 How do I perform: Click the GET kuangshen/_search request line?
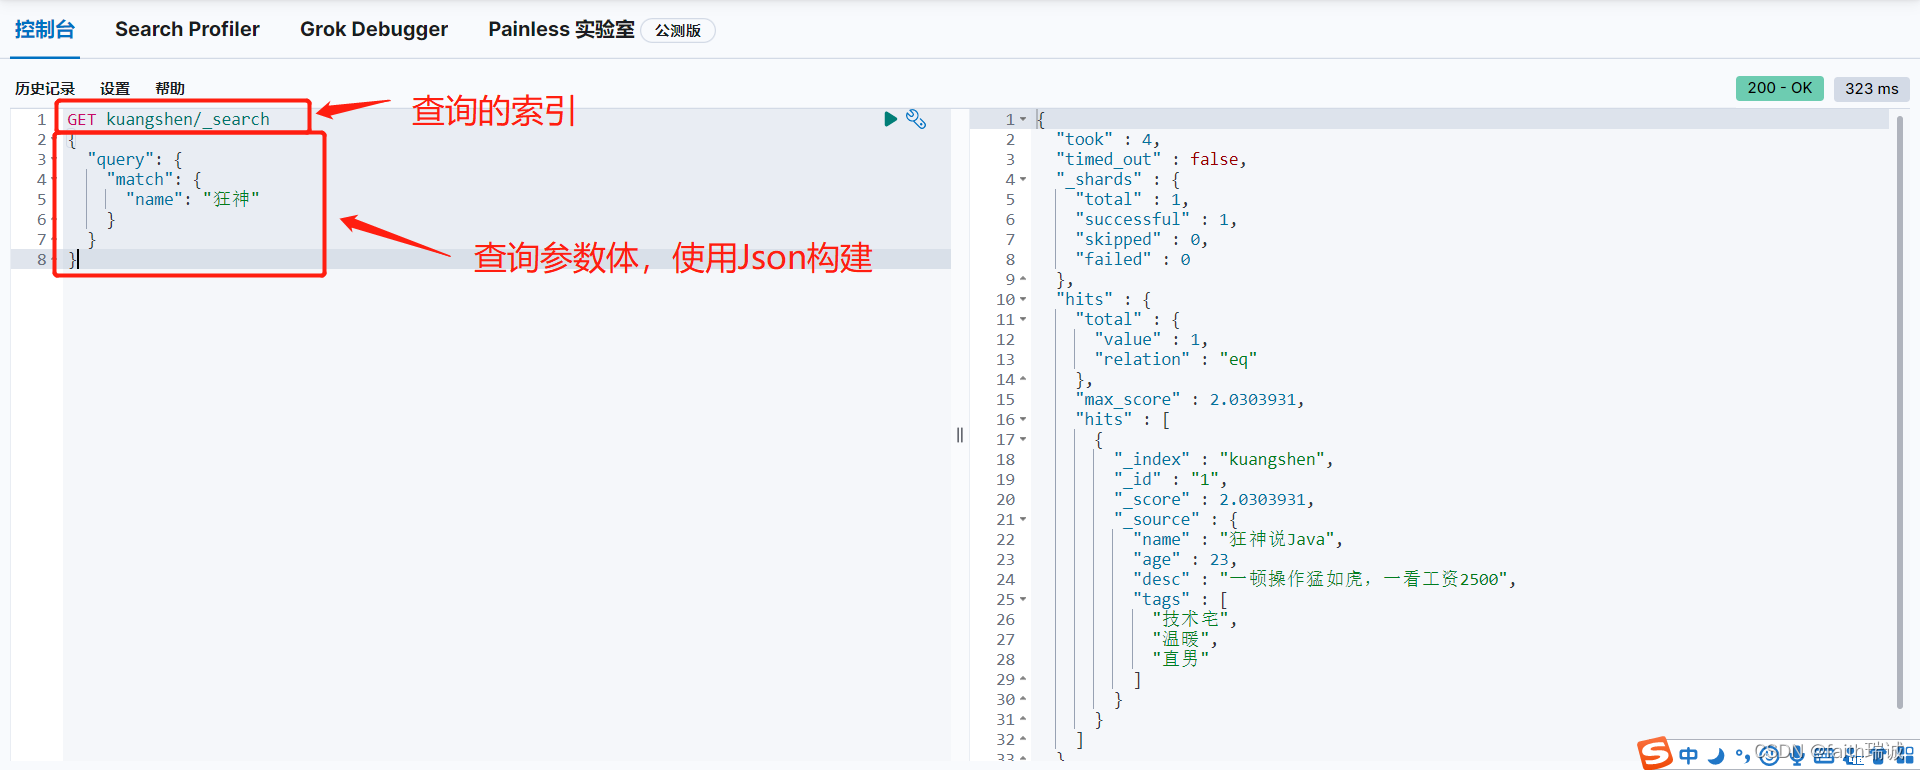(x=168, y=119)
